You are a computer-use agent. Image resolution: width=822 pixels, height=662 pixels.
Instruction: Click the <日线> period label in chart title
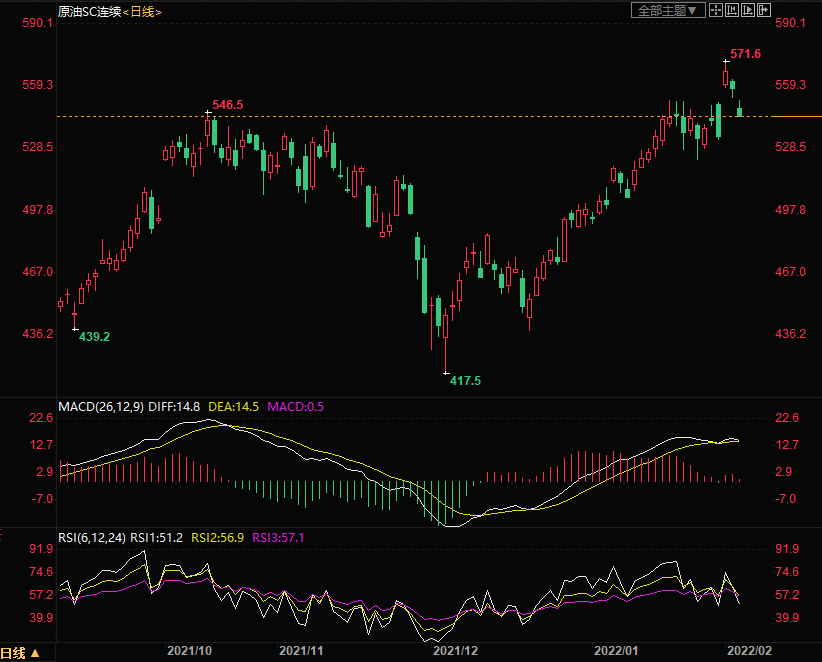coord(142,11)
